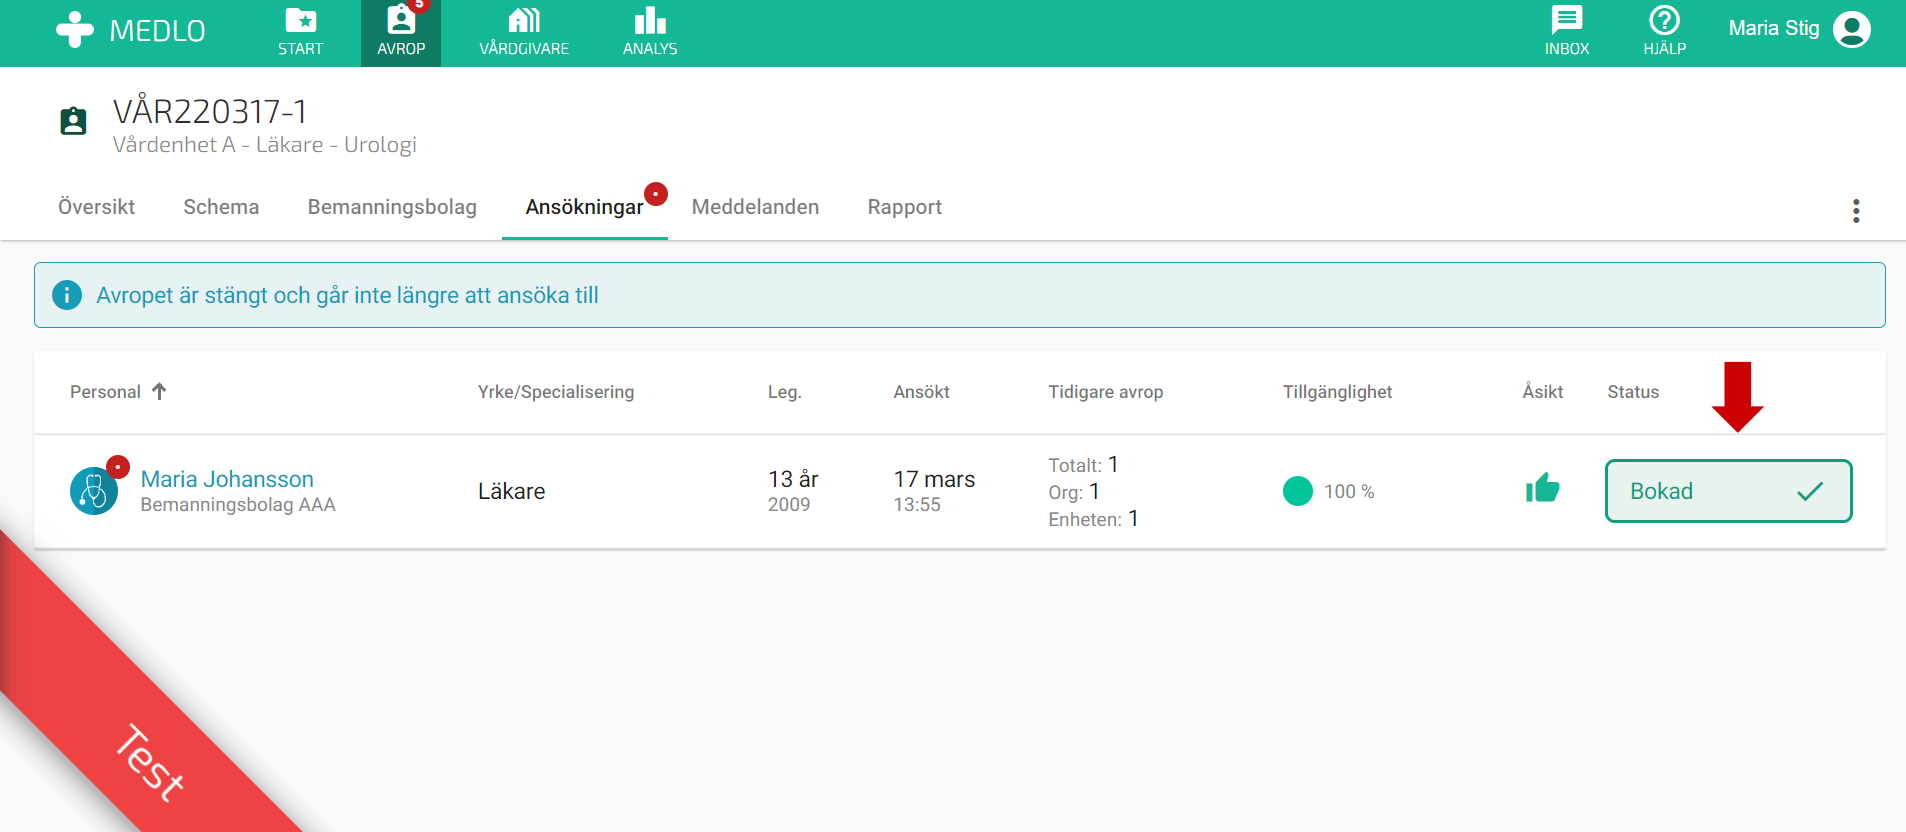Open the three-dot more options menu
Screen dimensions: 1906x832
click(x=1856, y=211)
